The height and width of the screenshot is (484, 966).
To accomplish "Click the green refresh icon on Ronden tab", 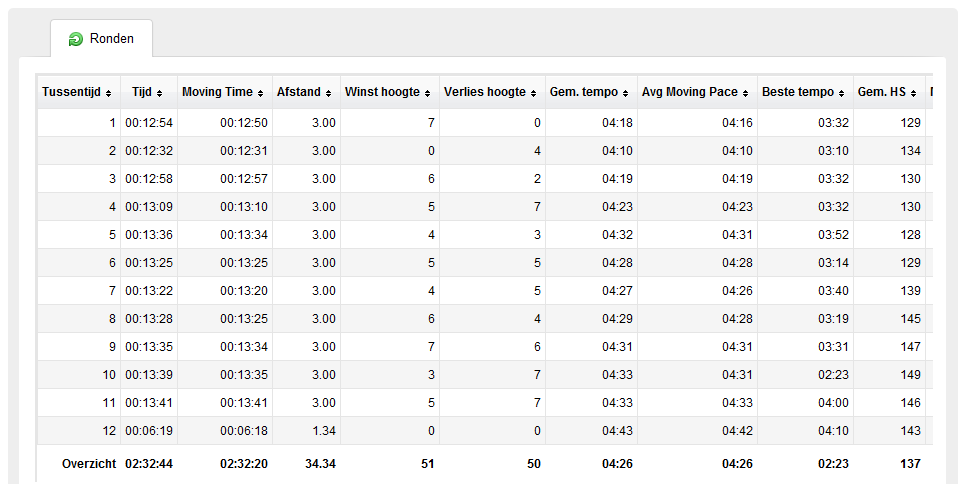I will (76, 39).
